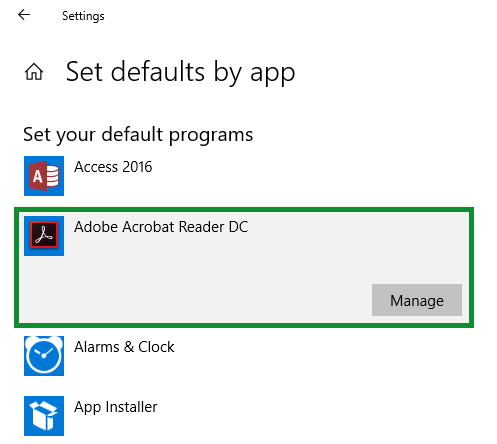Screen dimensions: 497x444
Task: Open Settings home via house icon
Action: [34, 72]
